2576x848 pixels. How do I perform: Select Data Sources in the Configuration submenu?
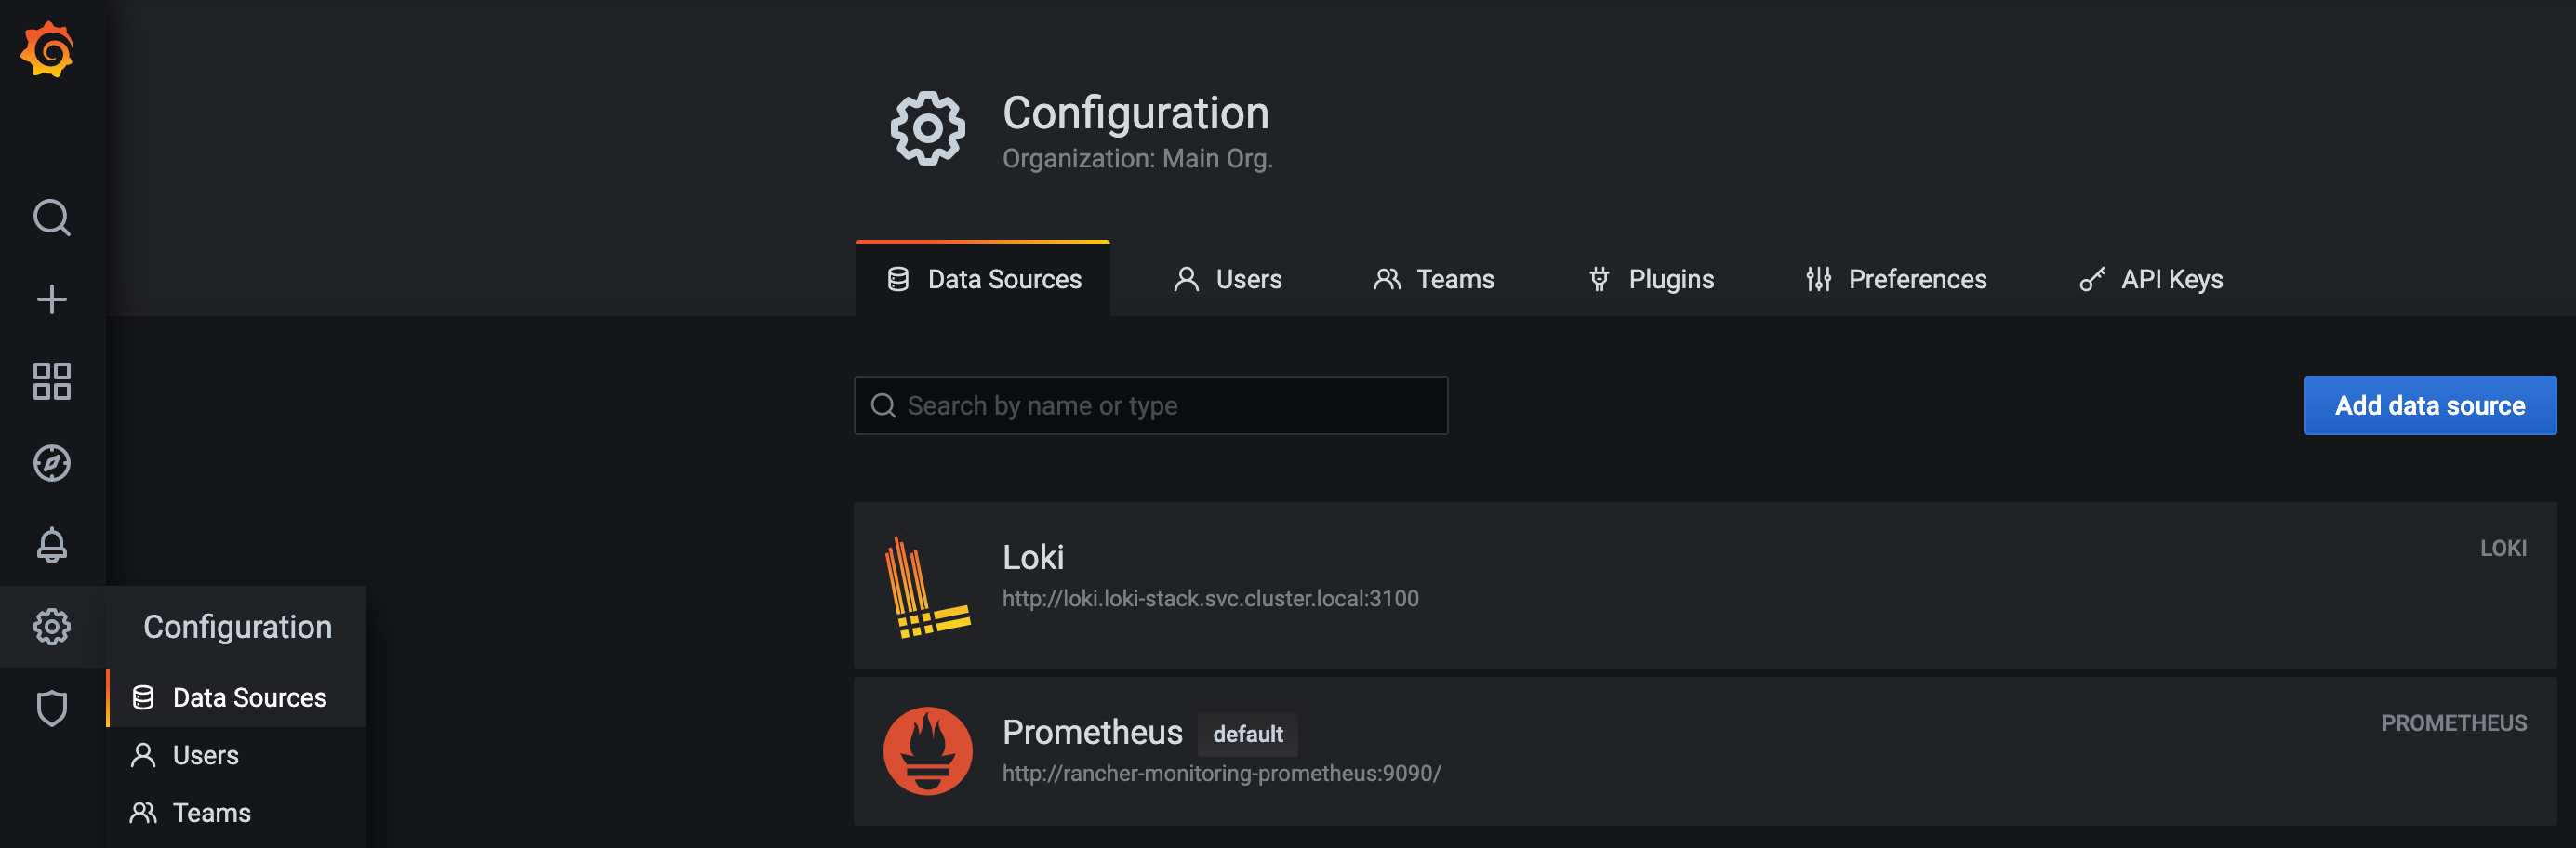248,697
